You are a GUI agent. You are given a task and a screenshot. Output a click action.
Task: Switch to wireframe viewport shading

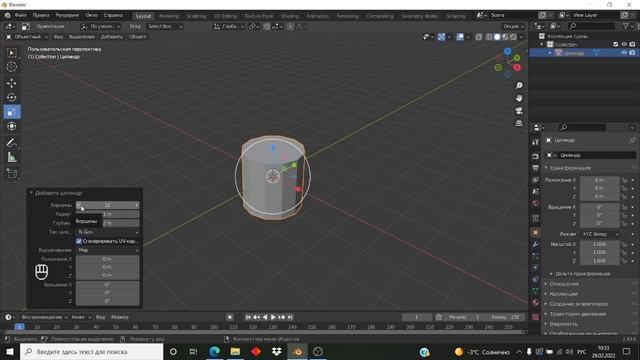pos(489,37)
